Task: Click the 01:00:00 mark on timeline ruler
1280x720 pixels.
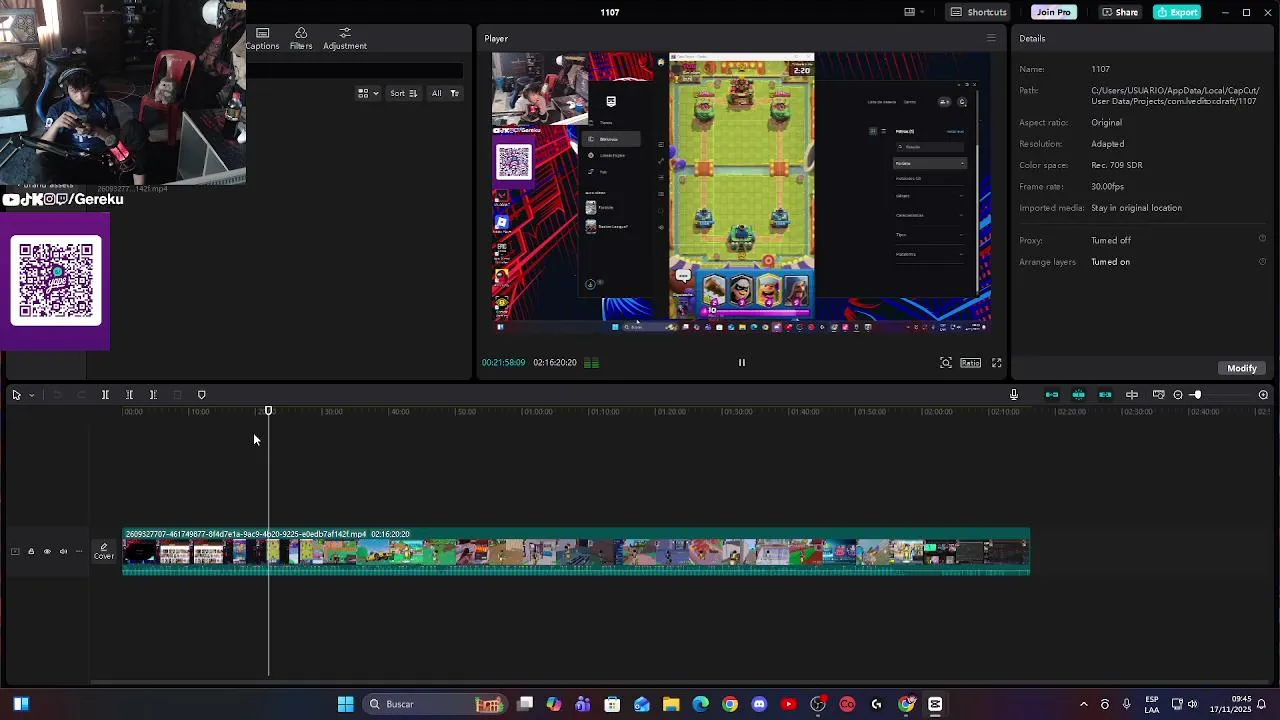Action: tap(538, 412)
